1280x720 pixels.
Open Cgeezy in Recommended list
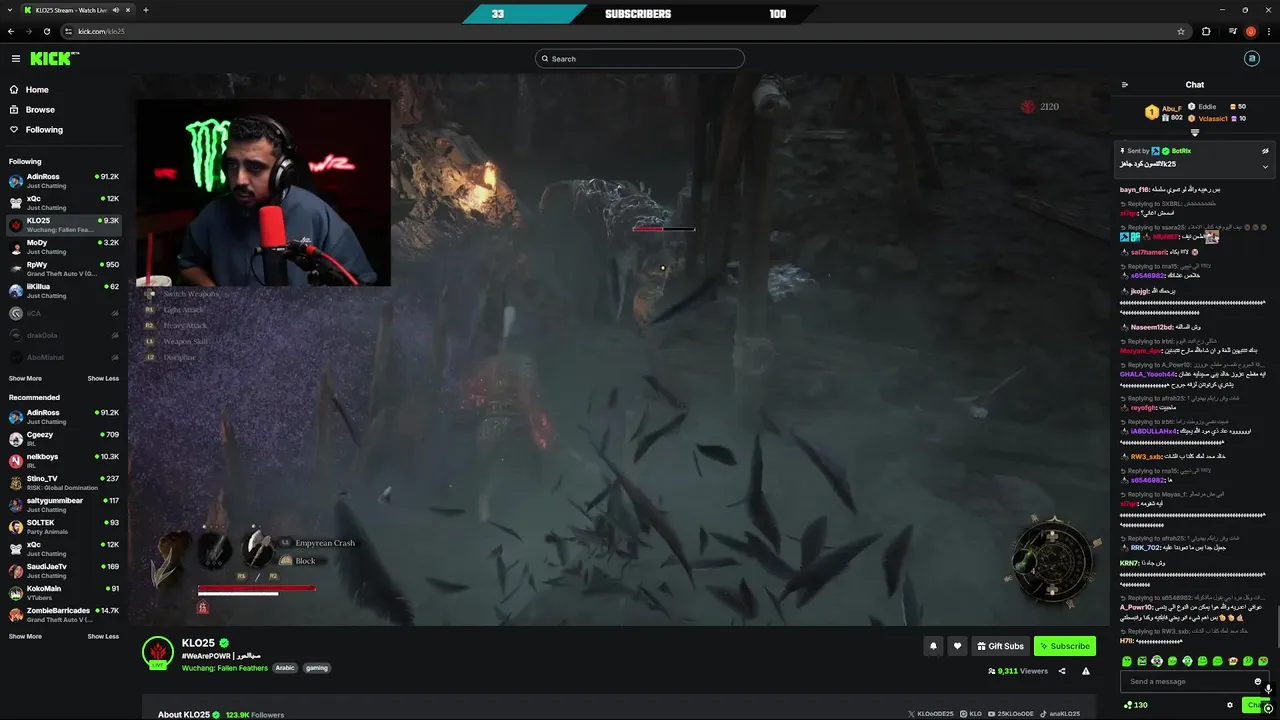[64, 439]
